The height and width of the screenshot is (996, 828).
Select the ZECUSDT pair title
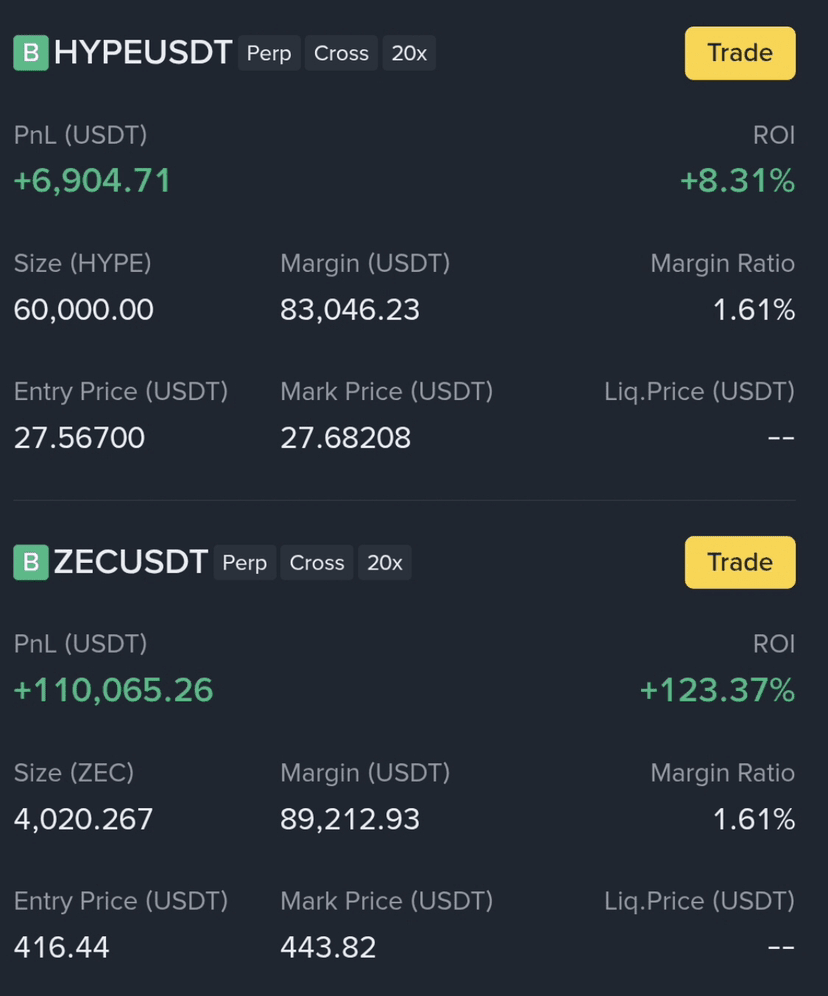tap(131, 562)
